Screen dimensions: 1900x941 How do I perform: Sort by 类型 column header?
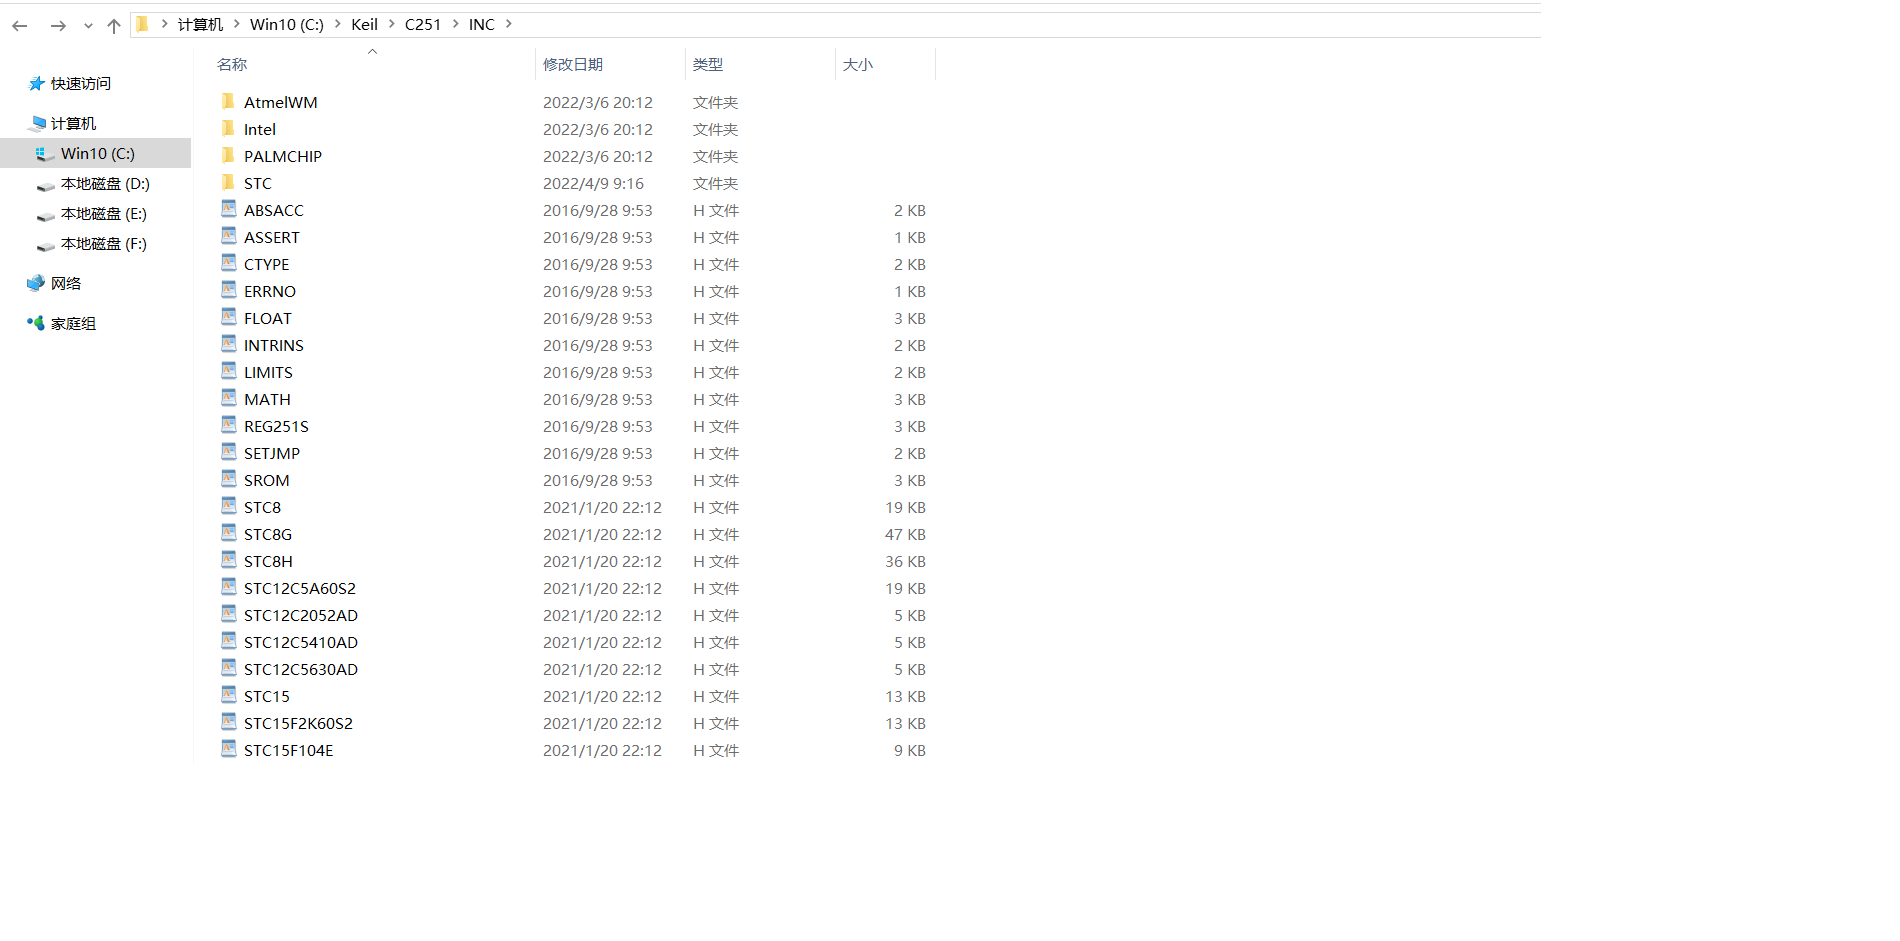tap(708, 64)
